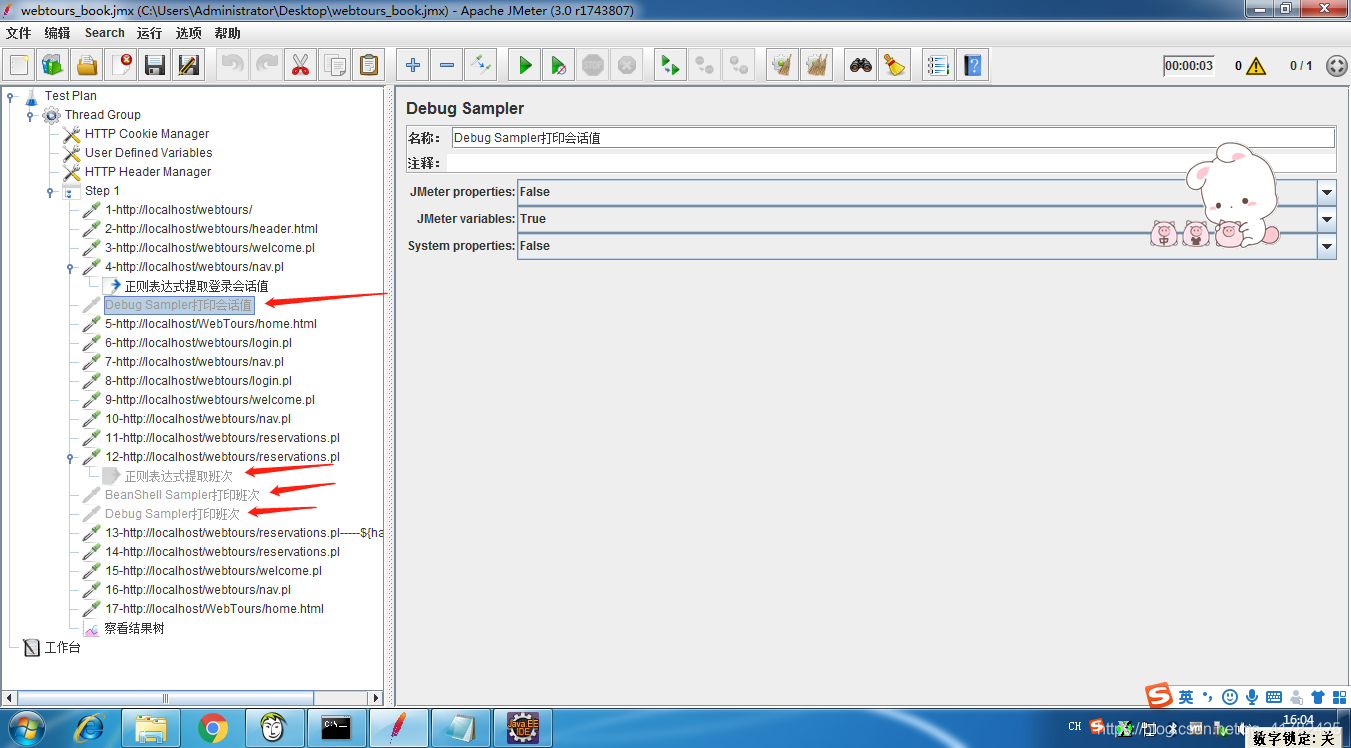Click the Cut scissors icon

[300, 66]
